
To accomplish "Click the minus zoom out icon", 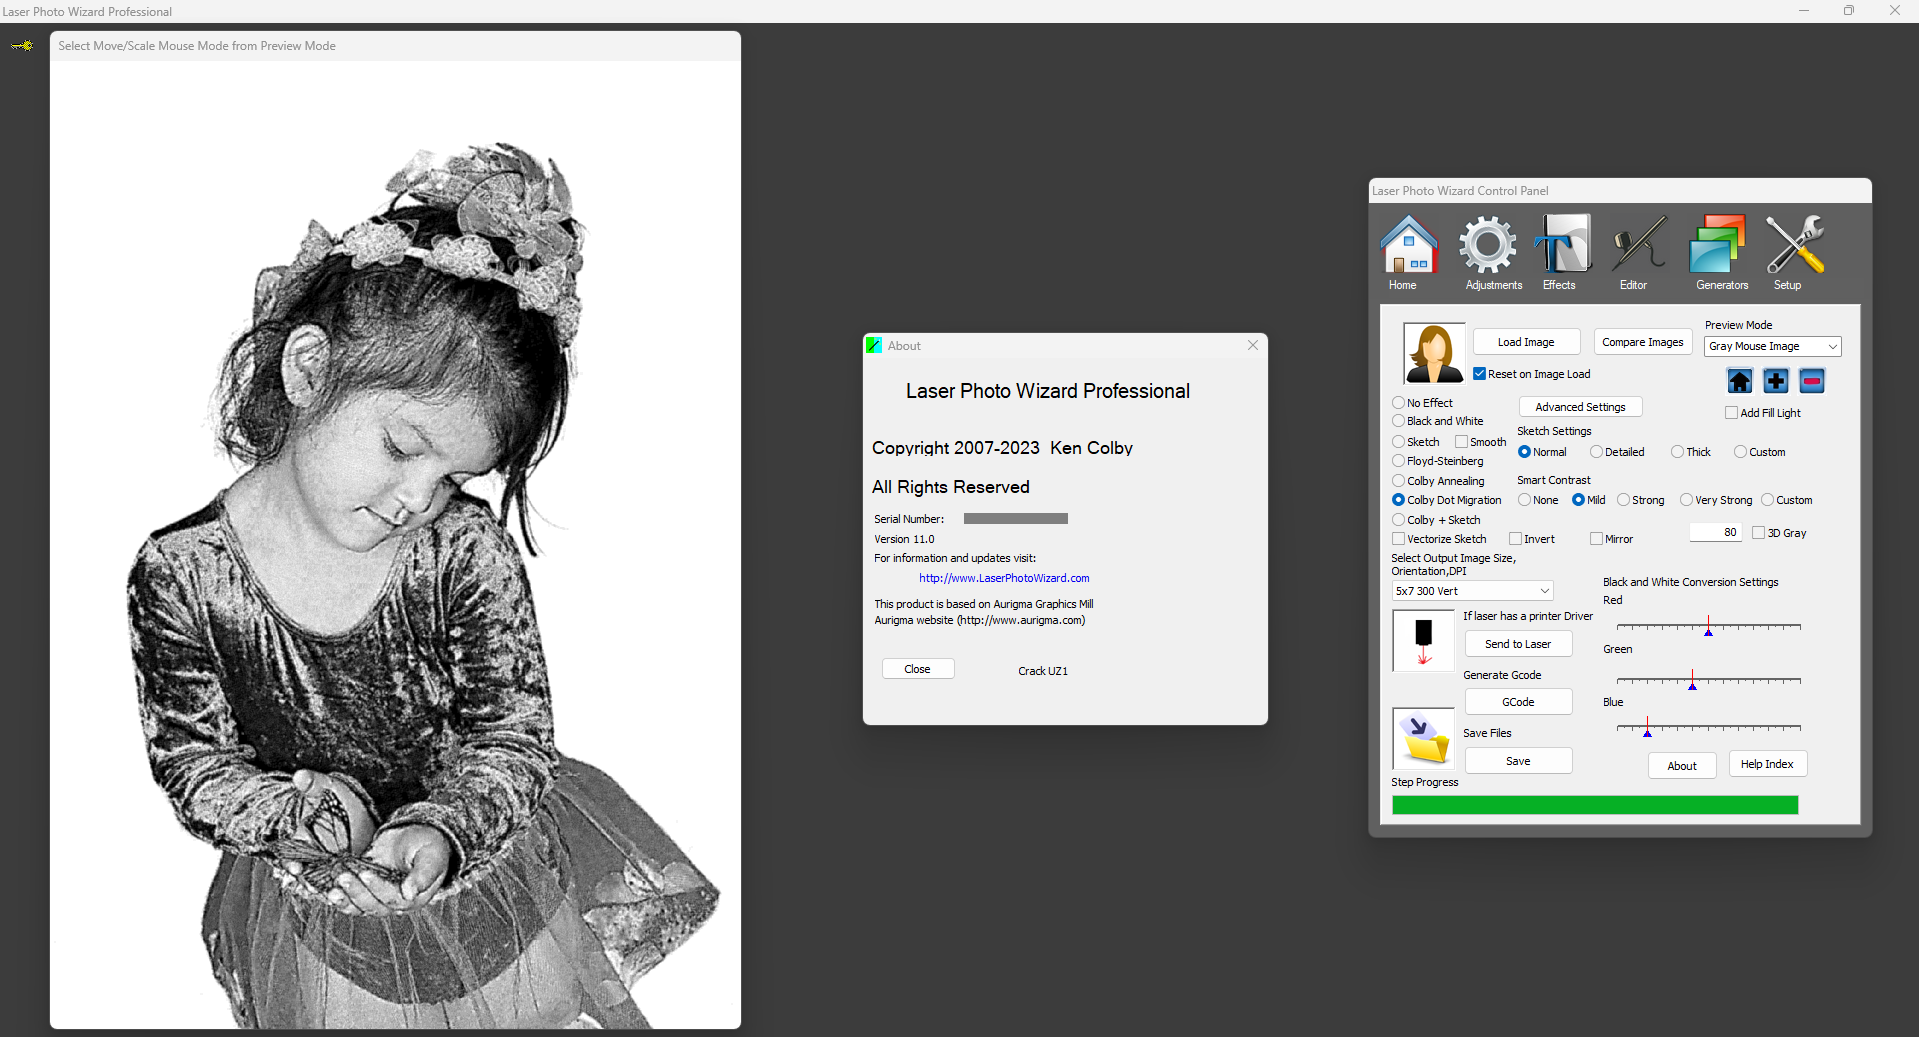I will pos(1812,381).
